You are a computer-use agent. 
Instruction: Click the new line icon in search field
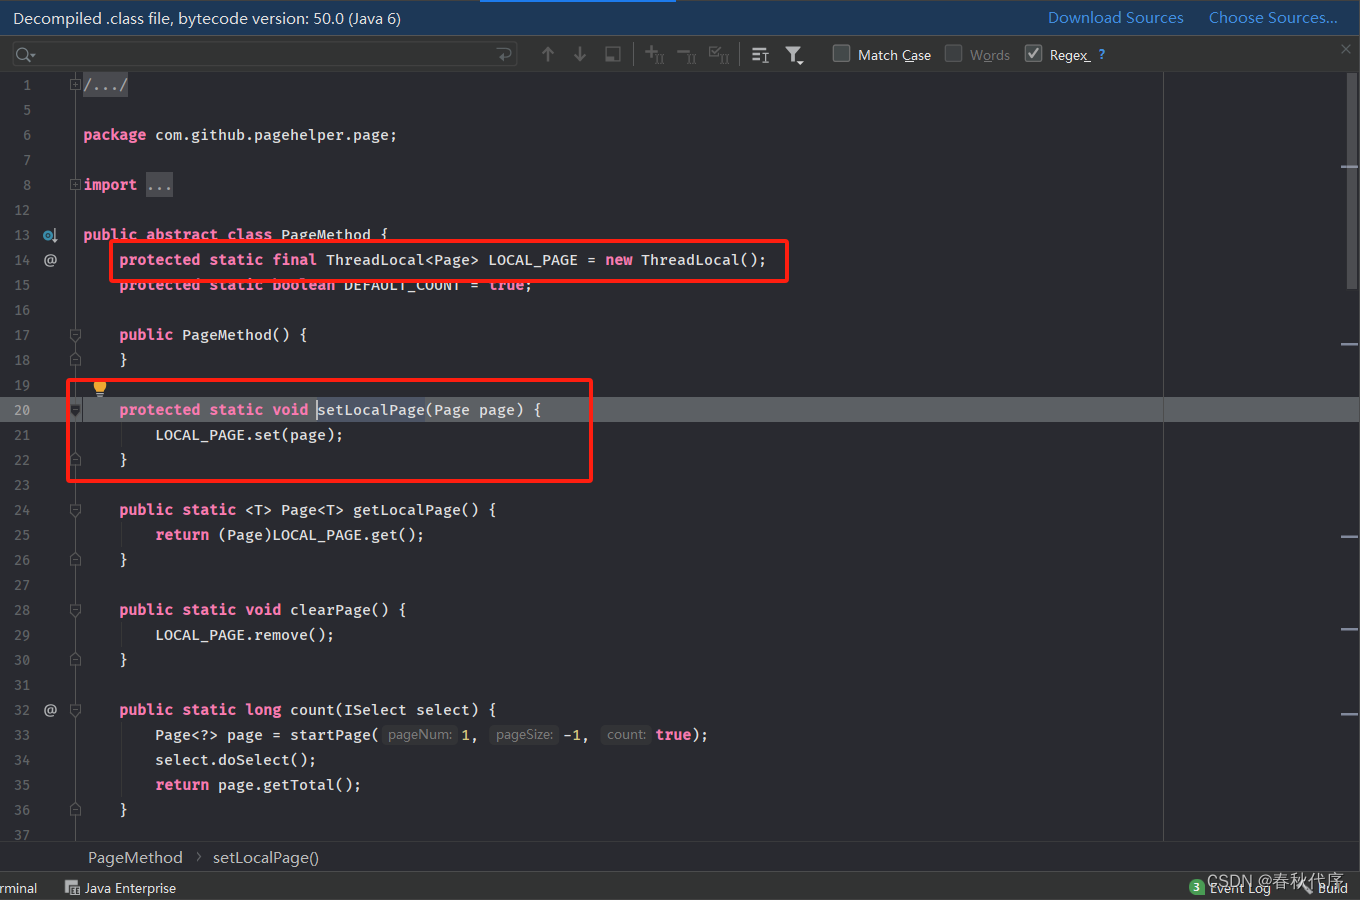coord(505,54)
